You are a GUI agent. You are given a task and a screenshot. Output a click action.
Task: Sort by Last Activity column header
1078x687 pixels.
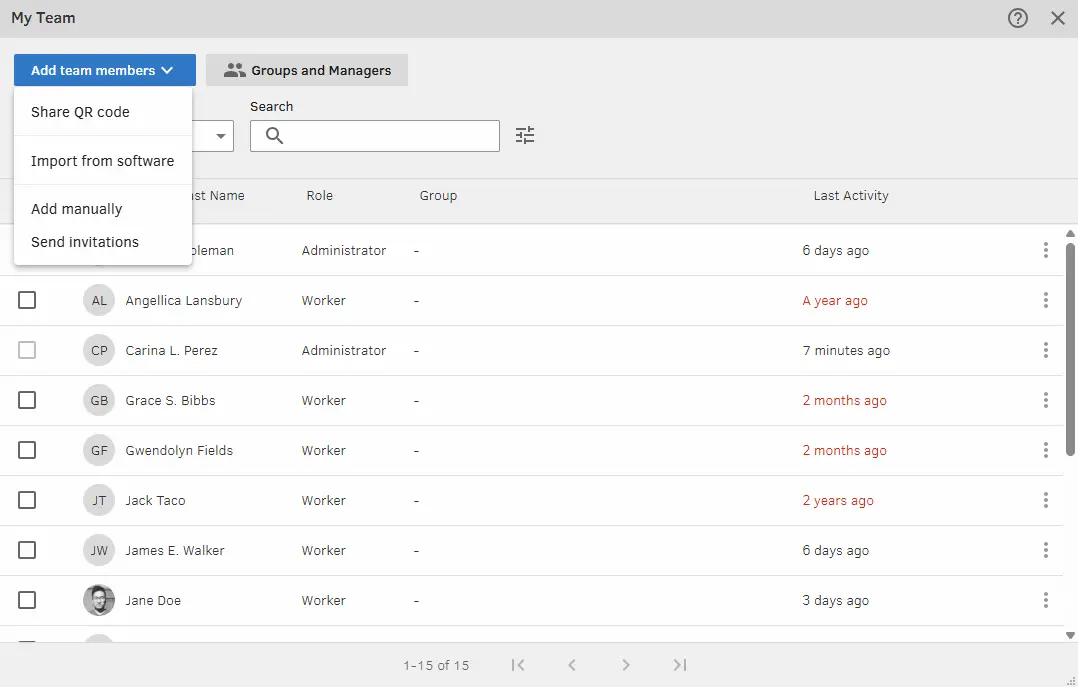(x=850, y=195)
